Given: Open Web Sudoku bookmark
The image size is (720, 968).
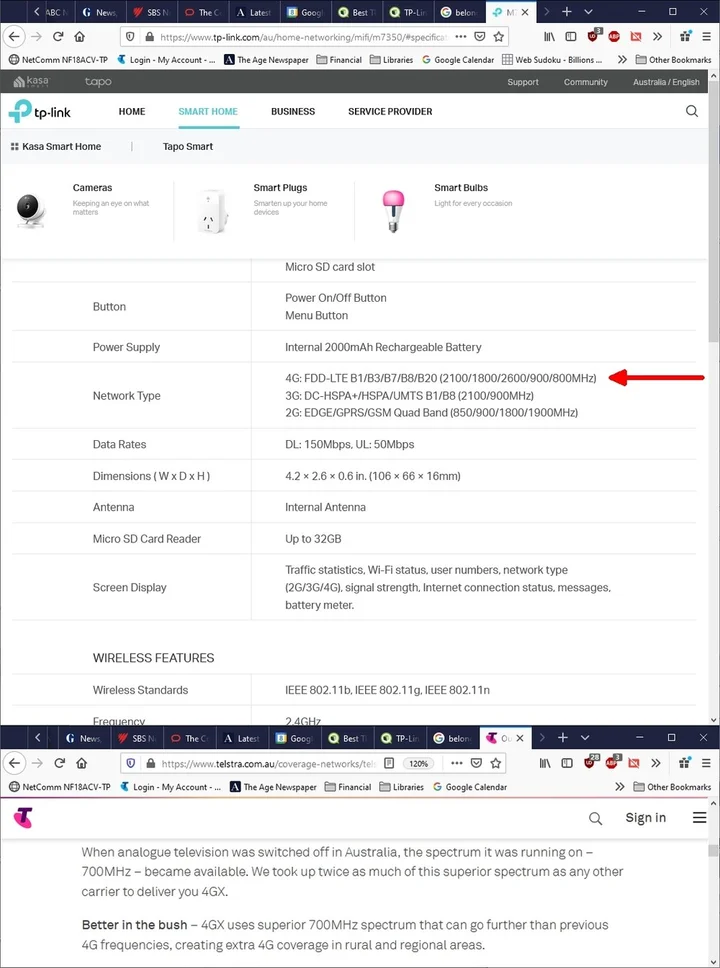Looking at the screenshot, I should coord(551,60).
